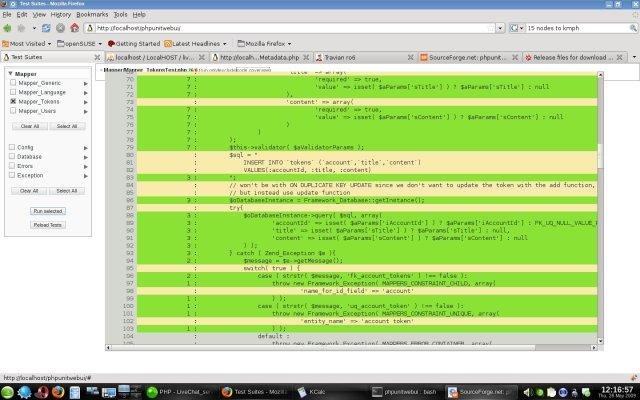Image resolution: width=640 pixels, height=400 pixels.
Task: Expand the Mapper_Generic arrow
Action: tap(86, 83)
